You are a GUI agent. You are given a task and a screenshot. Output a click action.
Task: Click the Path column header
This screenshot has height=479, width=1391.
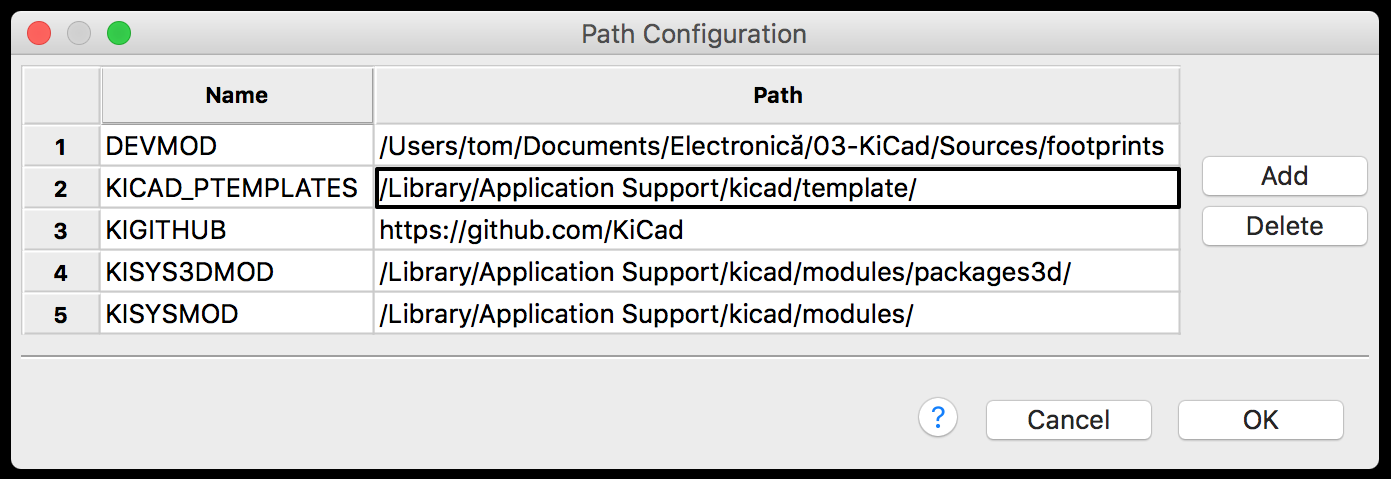click(777, 96)
